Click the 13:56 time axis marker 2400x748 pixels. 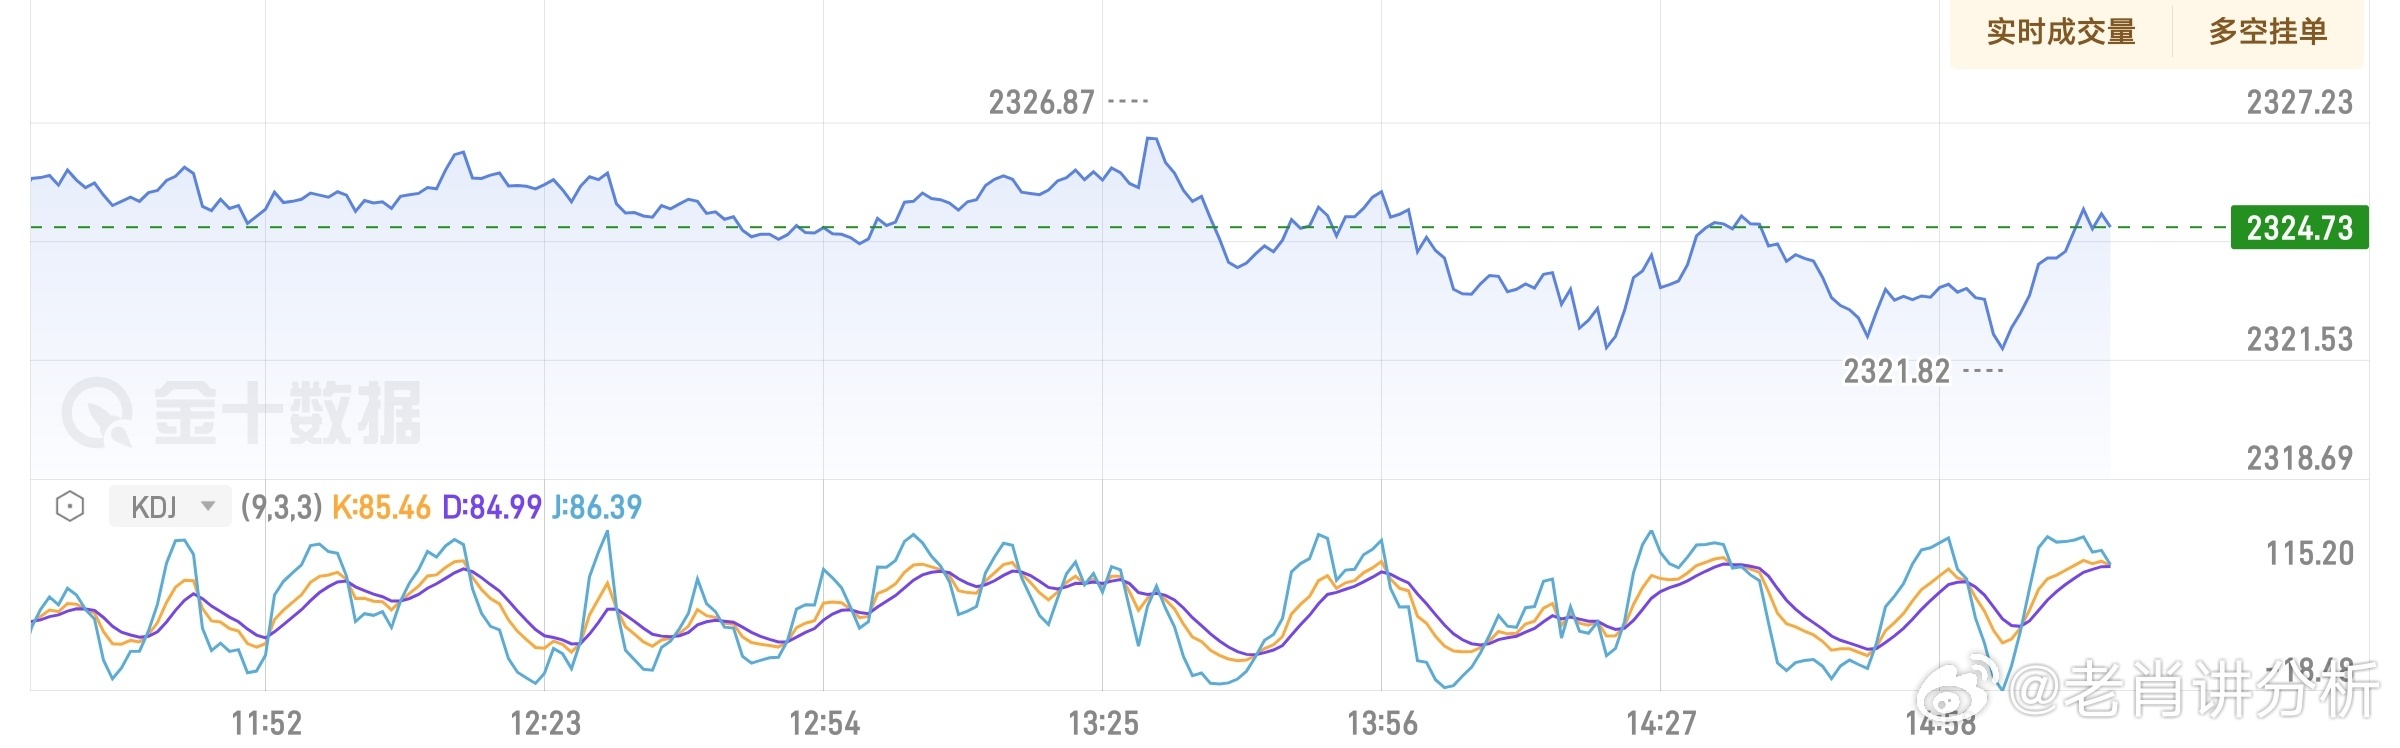click(x=1382, y=722)
